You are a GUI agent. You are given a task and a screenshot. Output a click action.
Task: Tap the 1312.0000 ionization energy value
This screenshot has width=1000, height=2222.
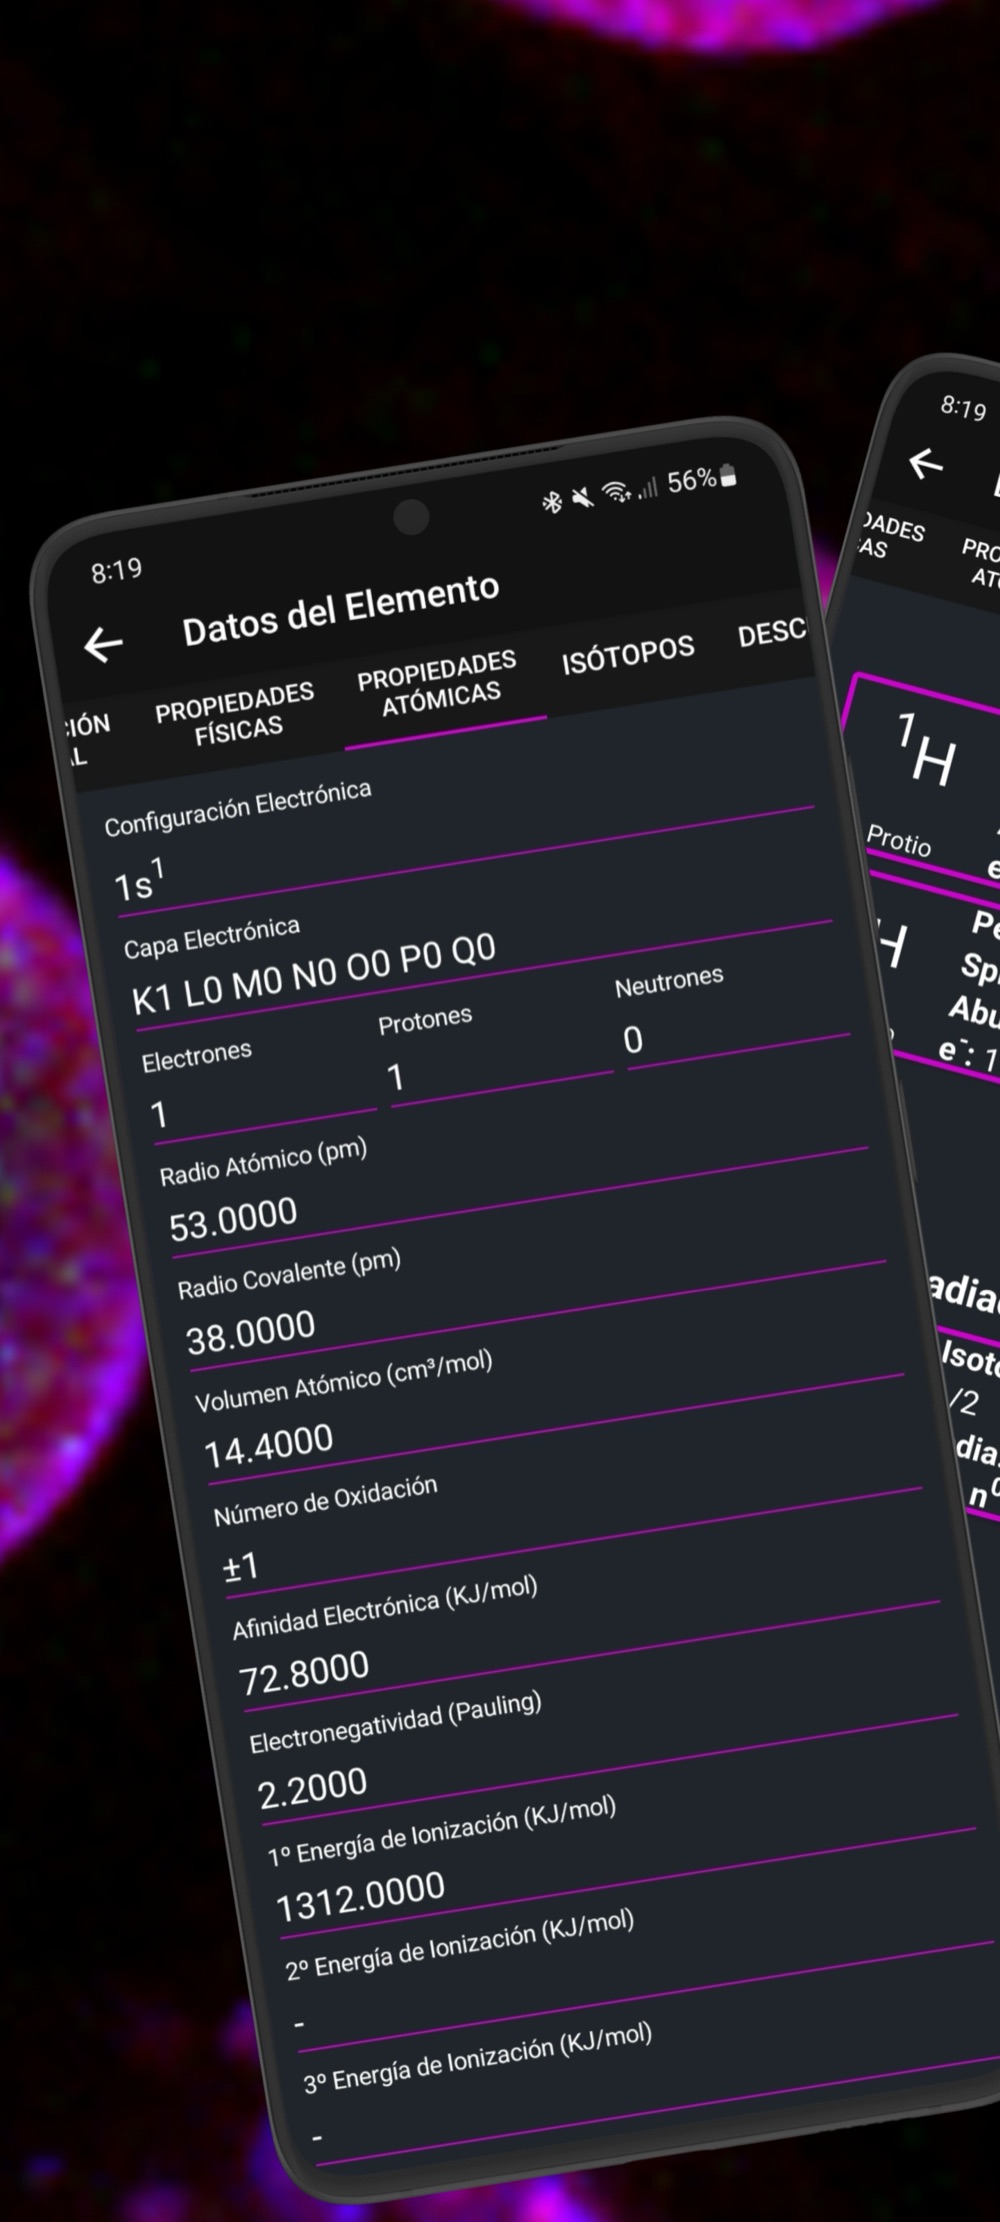coord(360,1896)
